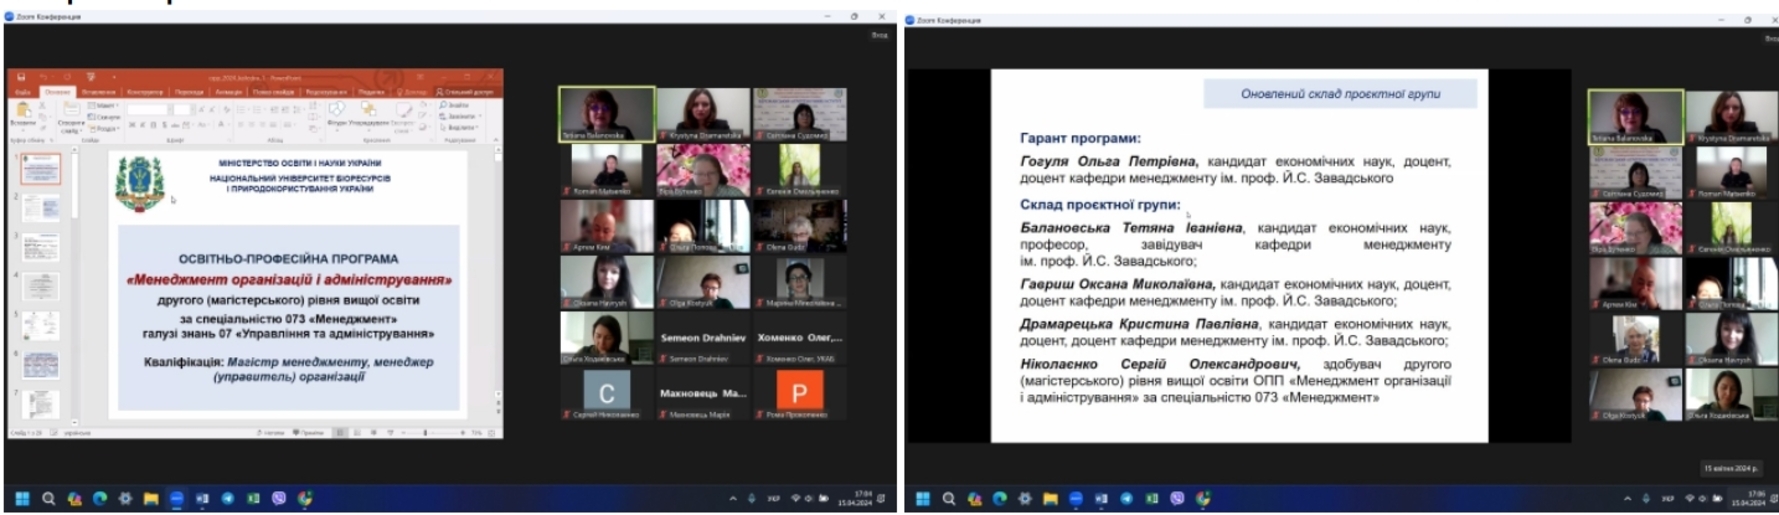Click 'Гавриш Оксана Миколаївна' name on slide
Image resolution: width=1779 pixels, height=515 pixels.
[1118, 284]
